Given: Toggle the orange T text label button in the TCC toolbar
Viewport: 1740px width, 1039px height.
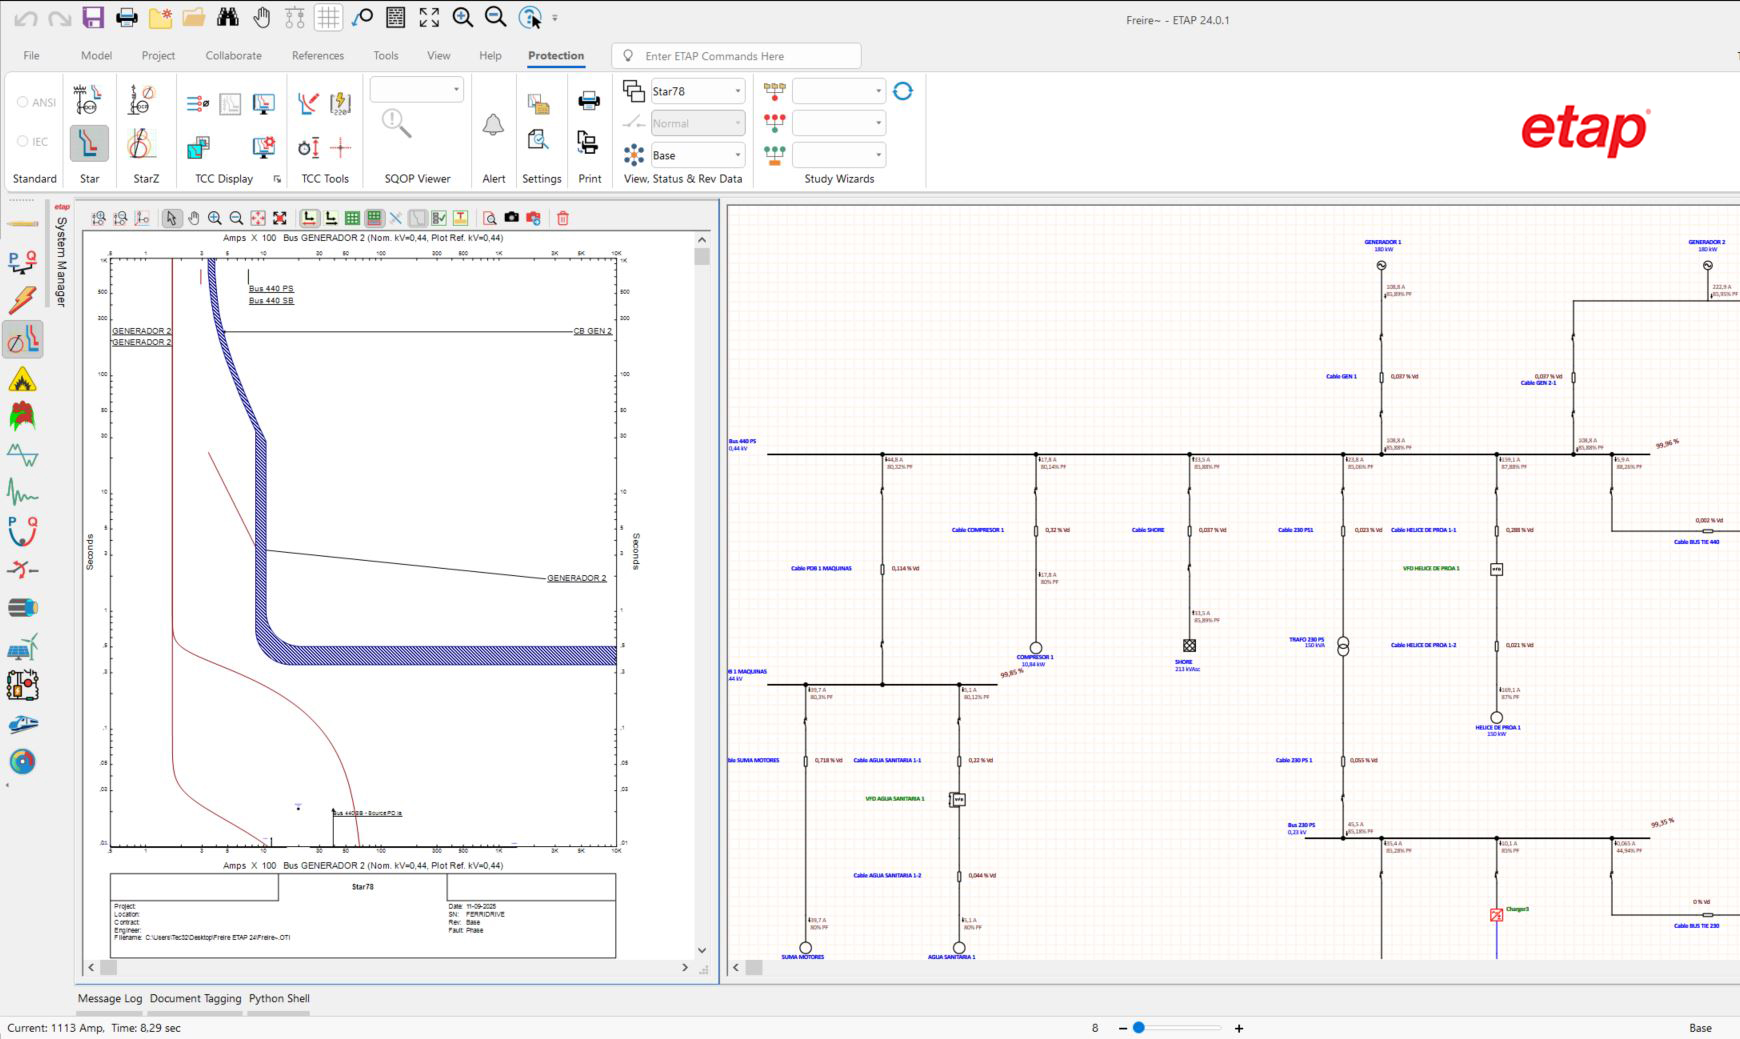Looking at the screenshot, I should [x=460, y=217].
